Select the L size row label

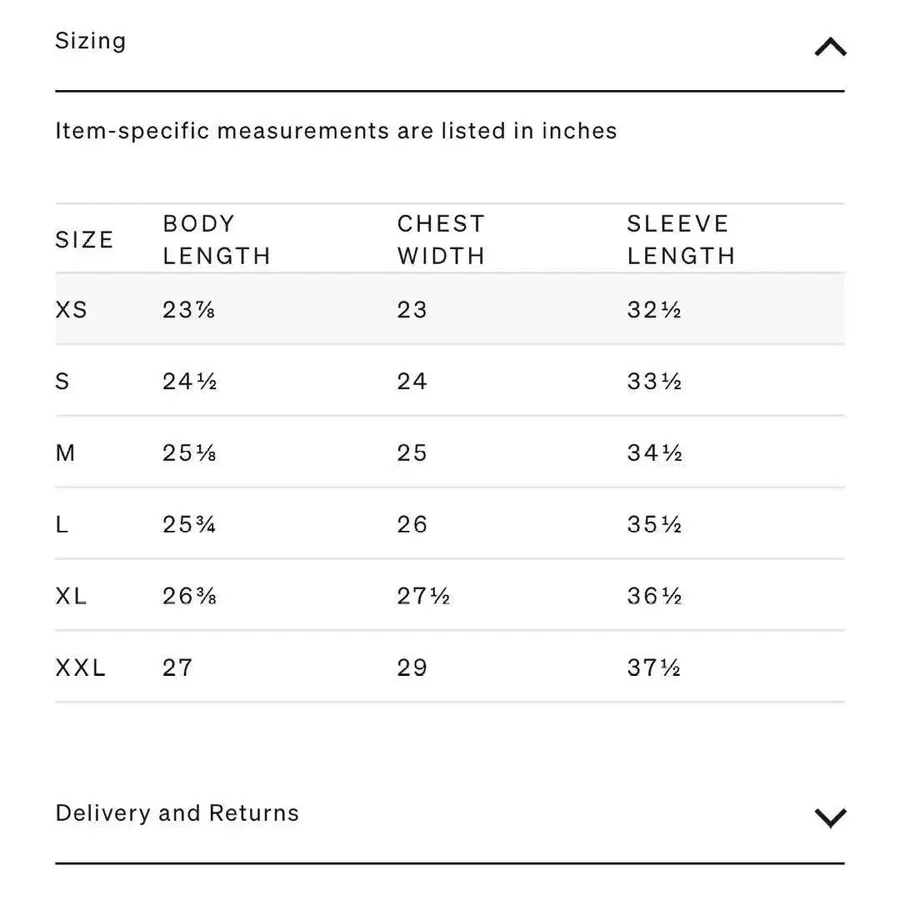pyautogui.click(x=62, y=524)
